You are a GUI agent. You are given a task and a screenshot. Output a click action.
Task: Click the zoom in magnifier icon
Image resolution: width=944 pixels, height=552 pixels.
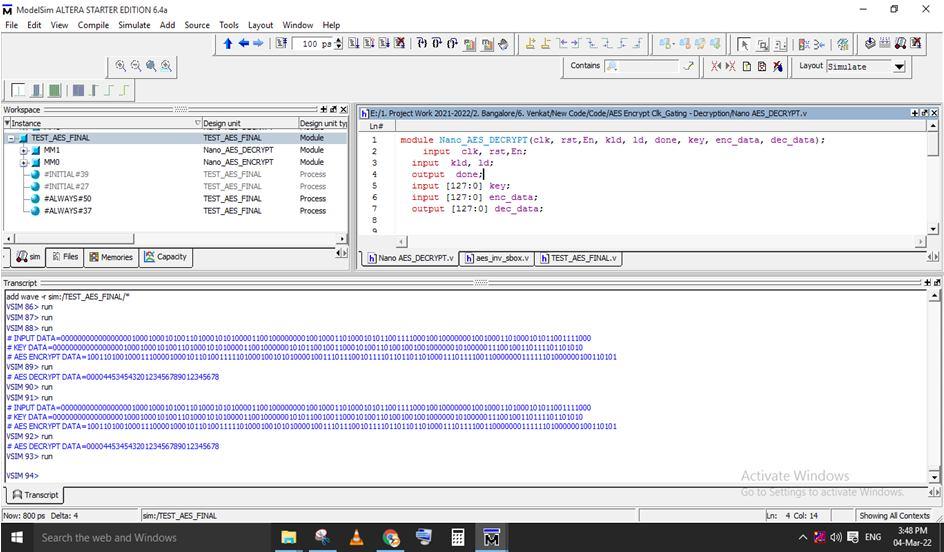pyautogui.click(x=121, y=66)
